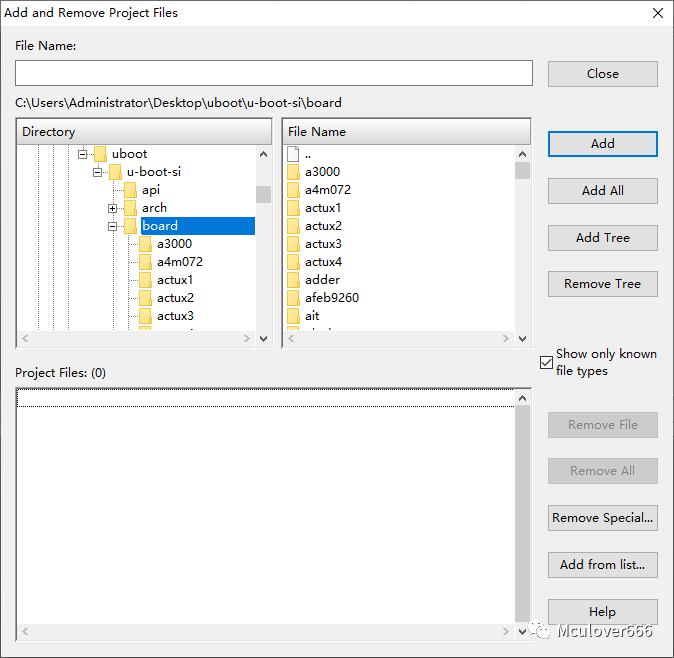Click Project Files scroll right arrow
The width and height of the screenshot is (674, 658).
point(506,631)
